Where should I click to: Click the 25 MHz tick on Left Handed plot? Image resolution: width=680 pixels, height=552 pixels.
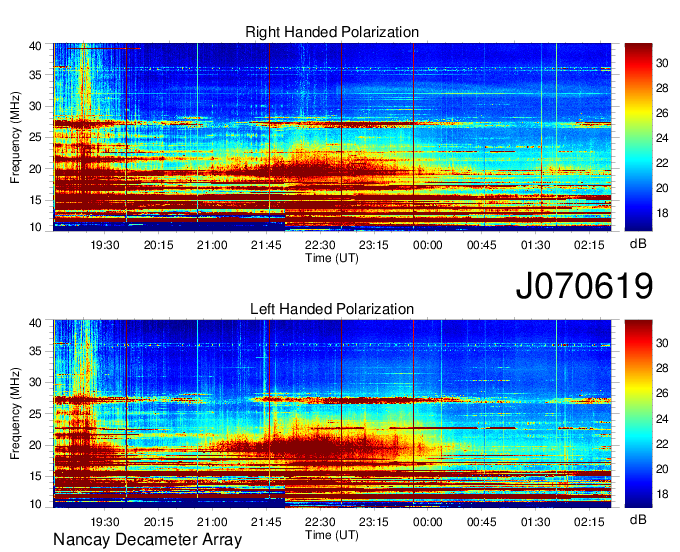pyautogui.click(x=36, y=414)
